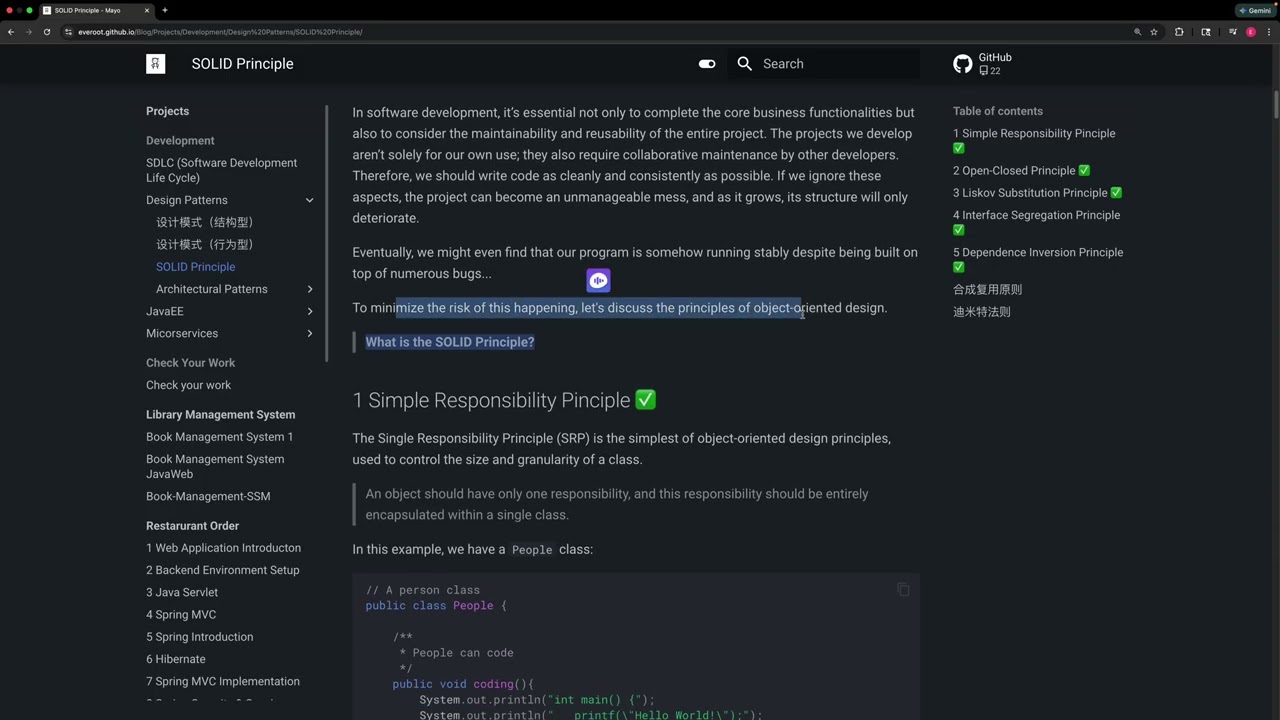Click the GitHub octocat icon

click(962, 64)
